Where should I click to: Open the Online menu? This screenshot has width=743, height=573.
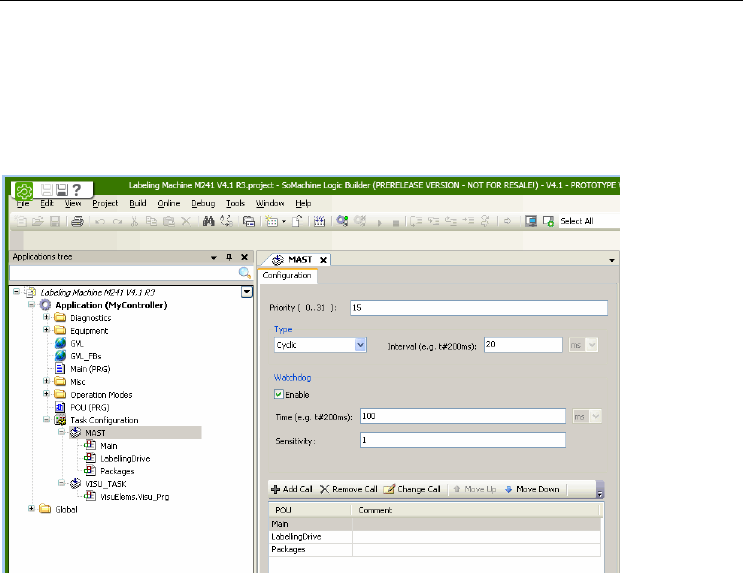click(x=169, y=203)
